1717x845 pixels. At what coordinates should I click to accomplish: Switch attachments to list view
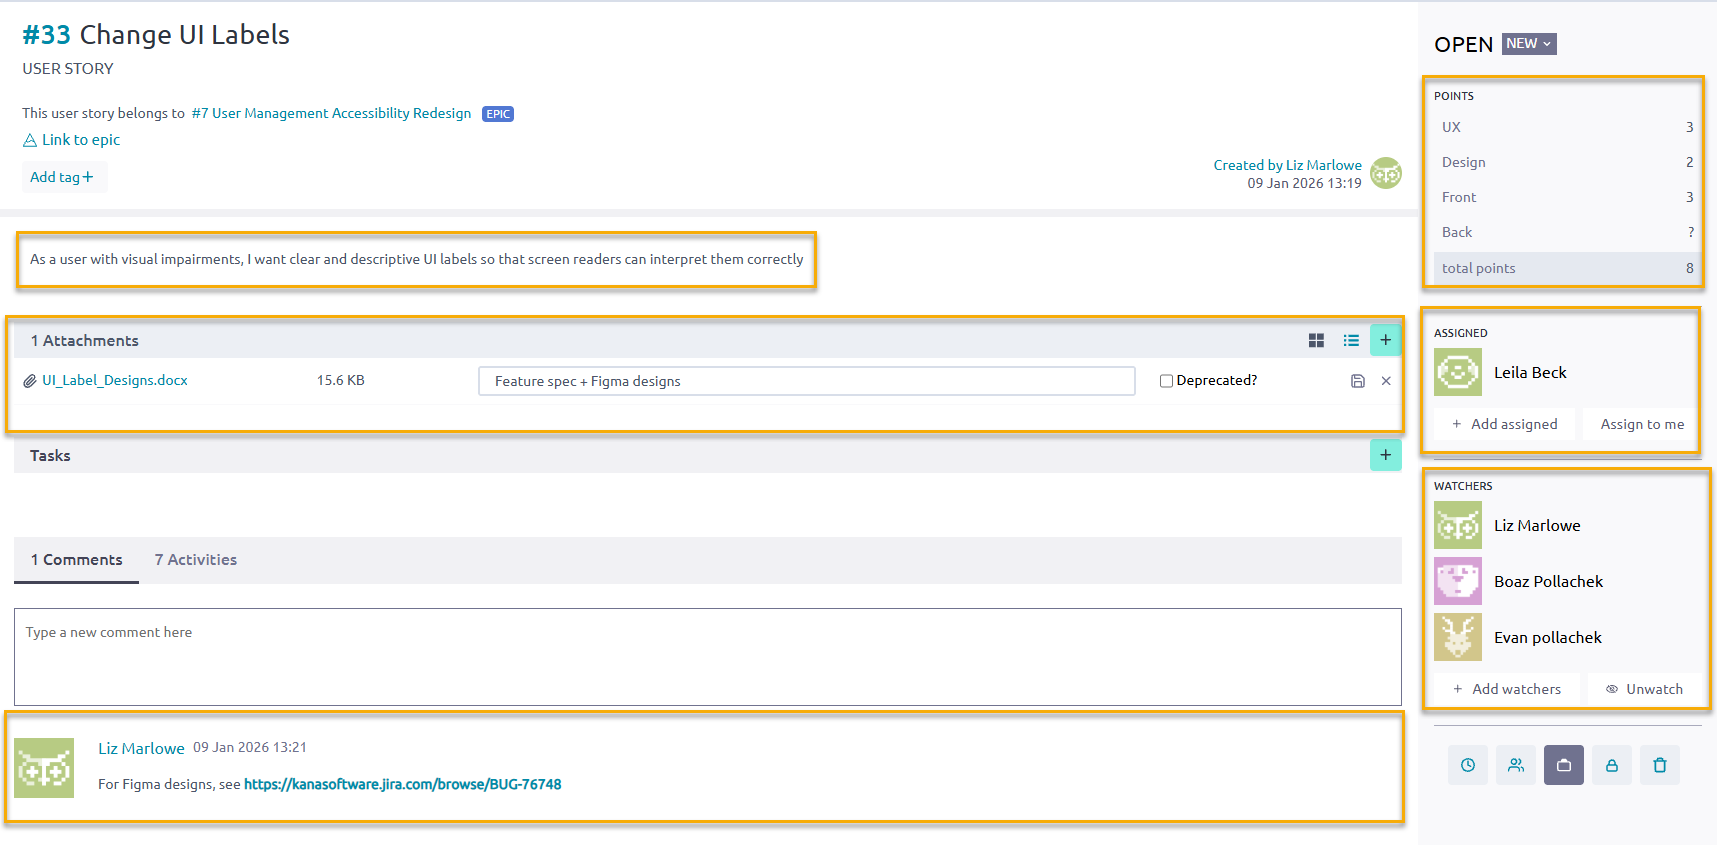click(1351, 341)
